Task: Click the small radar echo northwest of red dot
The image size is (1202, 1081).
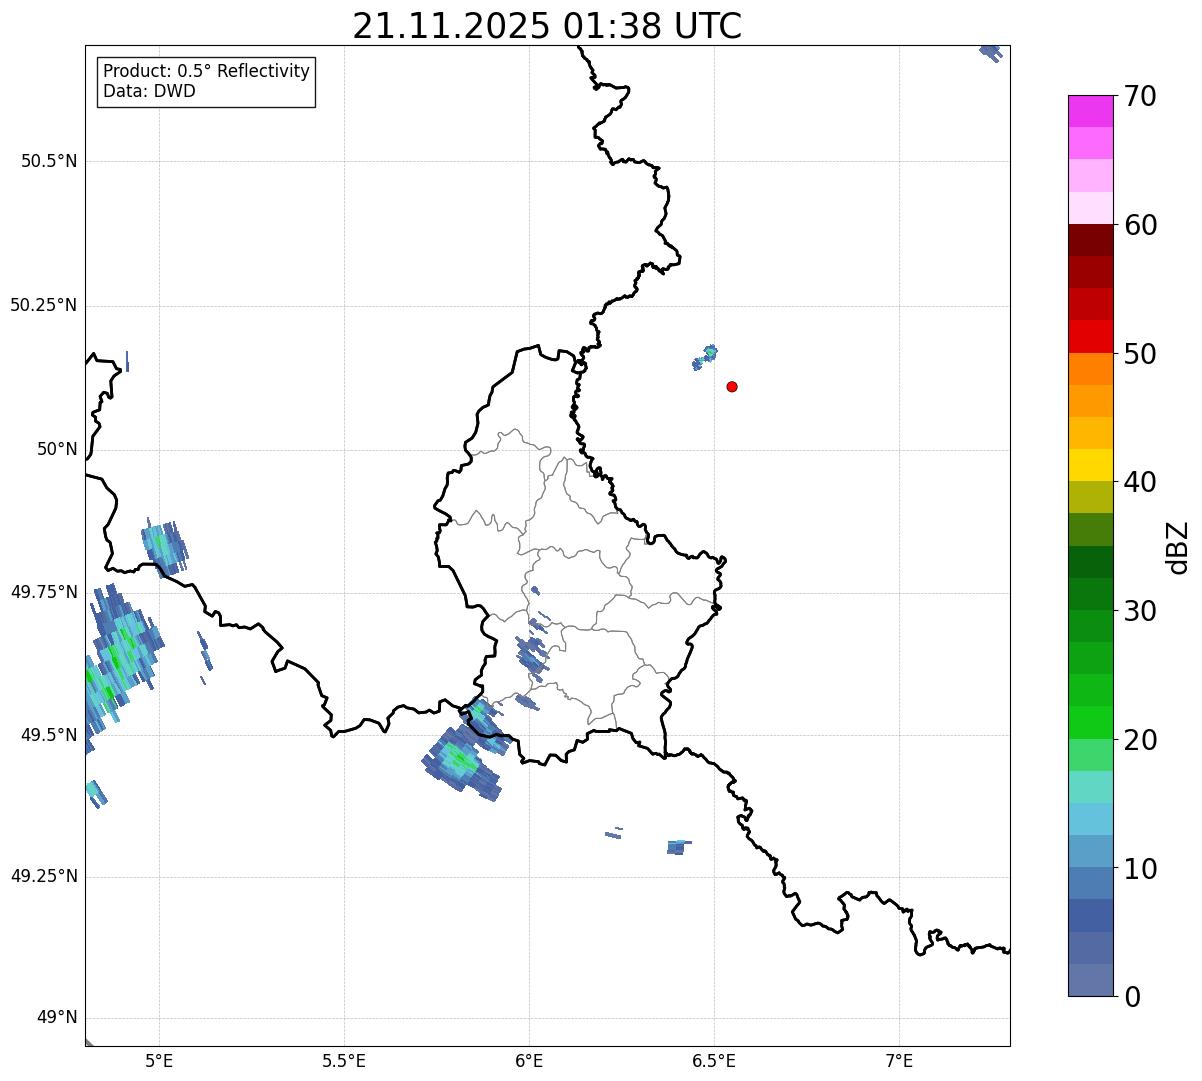Action: [705, 357]
